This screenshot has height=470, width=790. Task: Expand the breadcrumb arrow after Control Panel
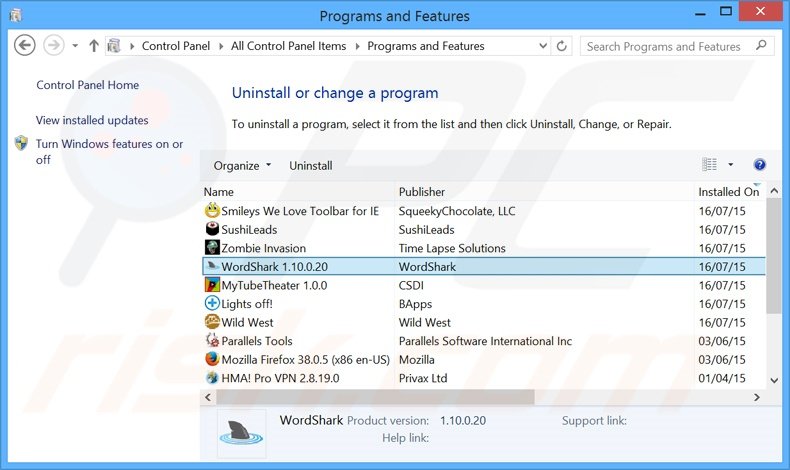coord(221,46)
